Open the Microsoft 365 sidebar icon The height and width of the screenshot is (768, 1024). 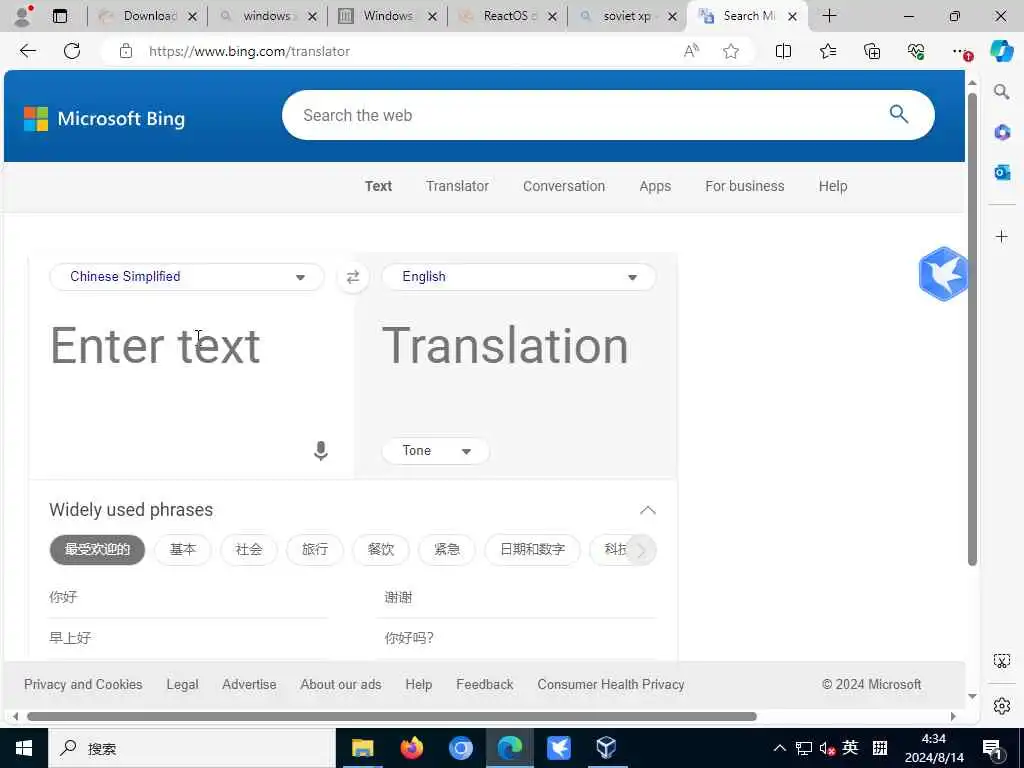[1002, 133]
